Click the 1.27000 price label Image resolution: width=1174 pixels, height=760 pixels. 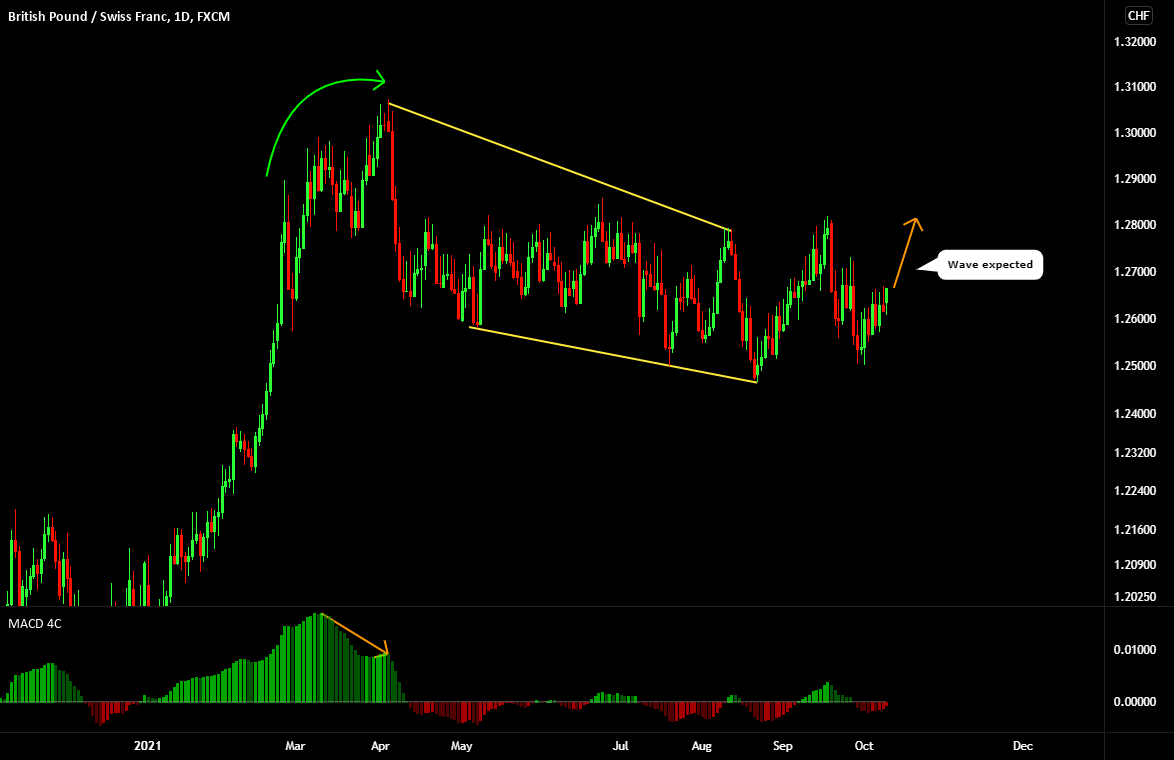point(1134,272)
